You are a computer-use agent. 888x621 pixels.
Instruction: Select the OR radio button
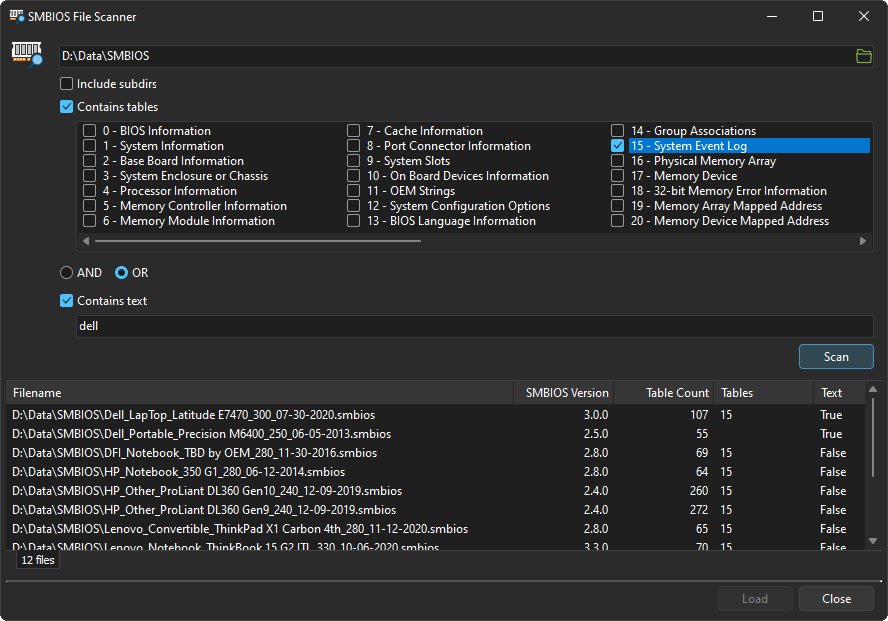pos(121,273)
